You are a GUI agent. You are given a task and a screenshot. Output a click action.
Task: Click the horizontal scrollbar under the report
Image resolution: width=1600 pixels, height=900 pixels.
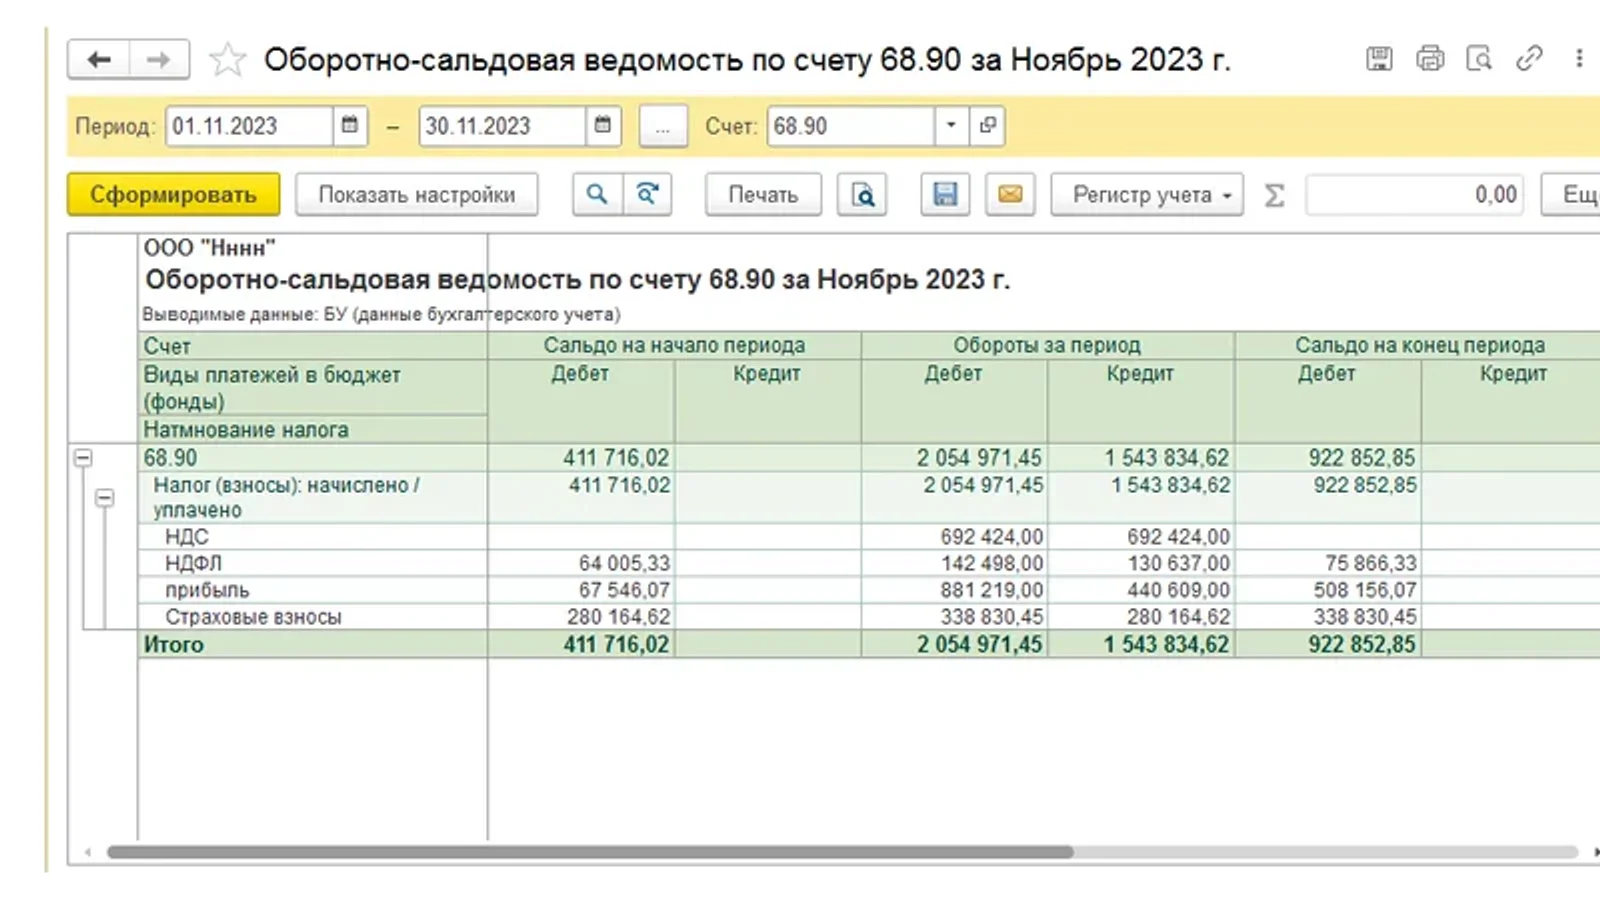(590, 852)
